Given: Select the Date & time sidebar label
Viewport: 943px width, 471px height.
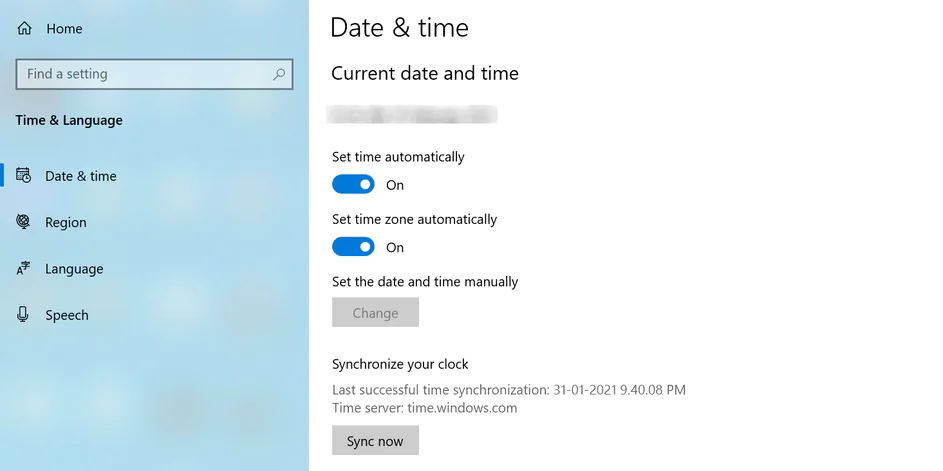Looking at the screenshot, I should pyautogui.click(x=81, y=176).
